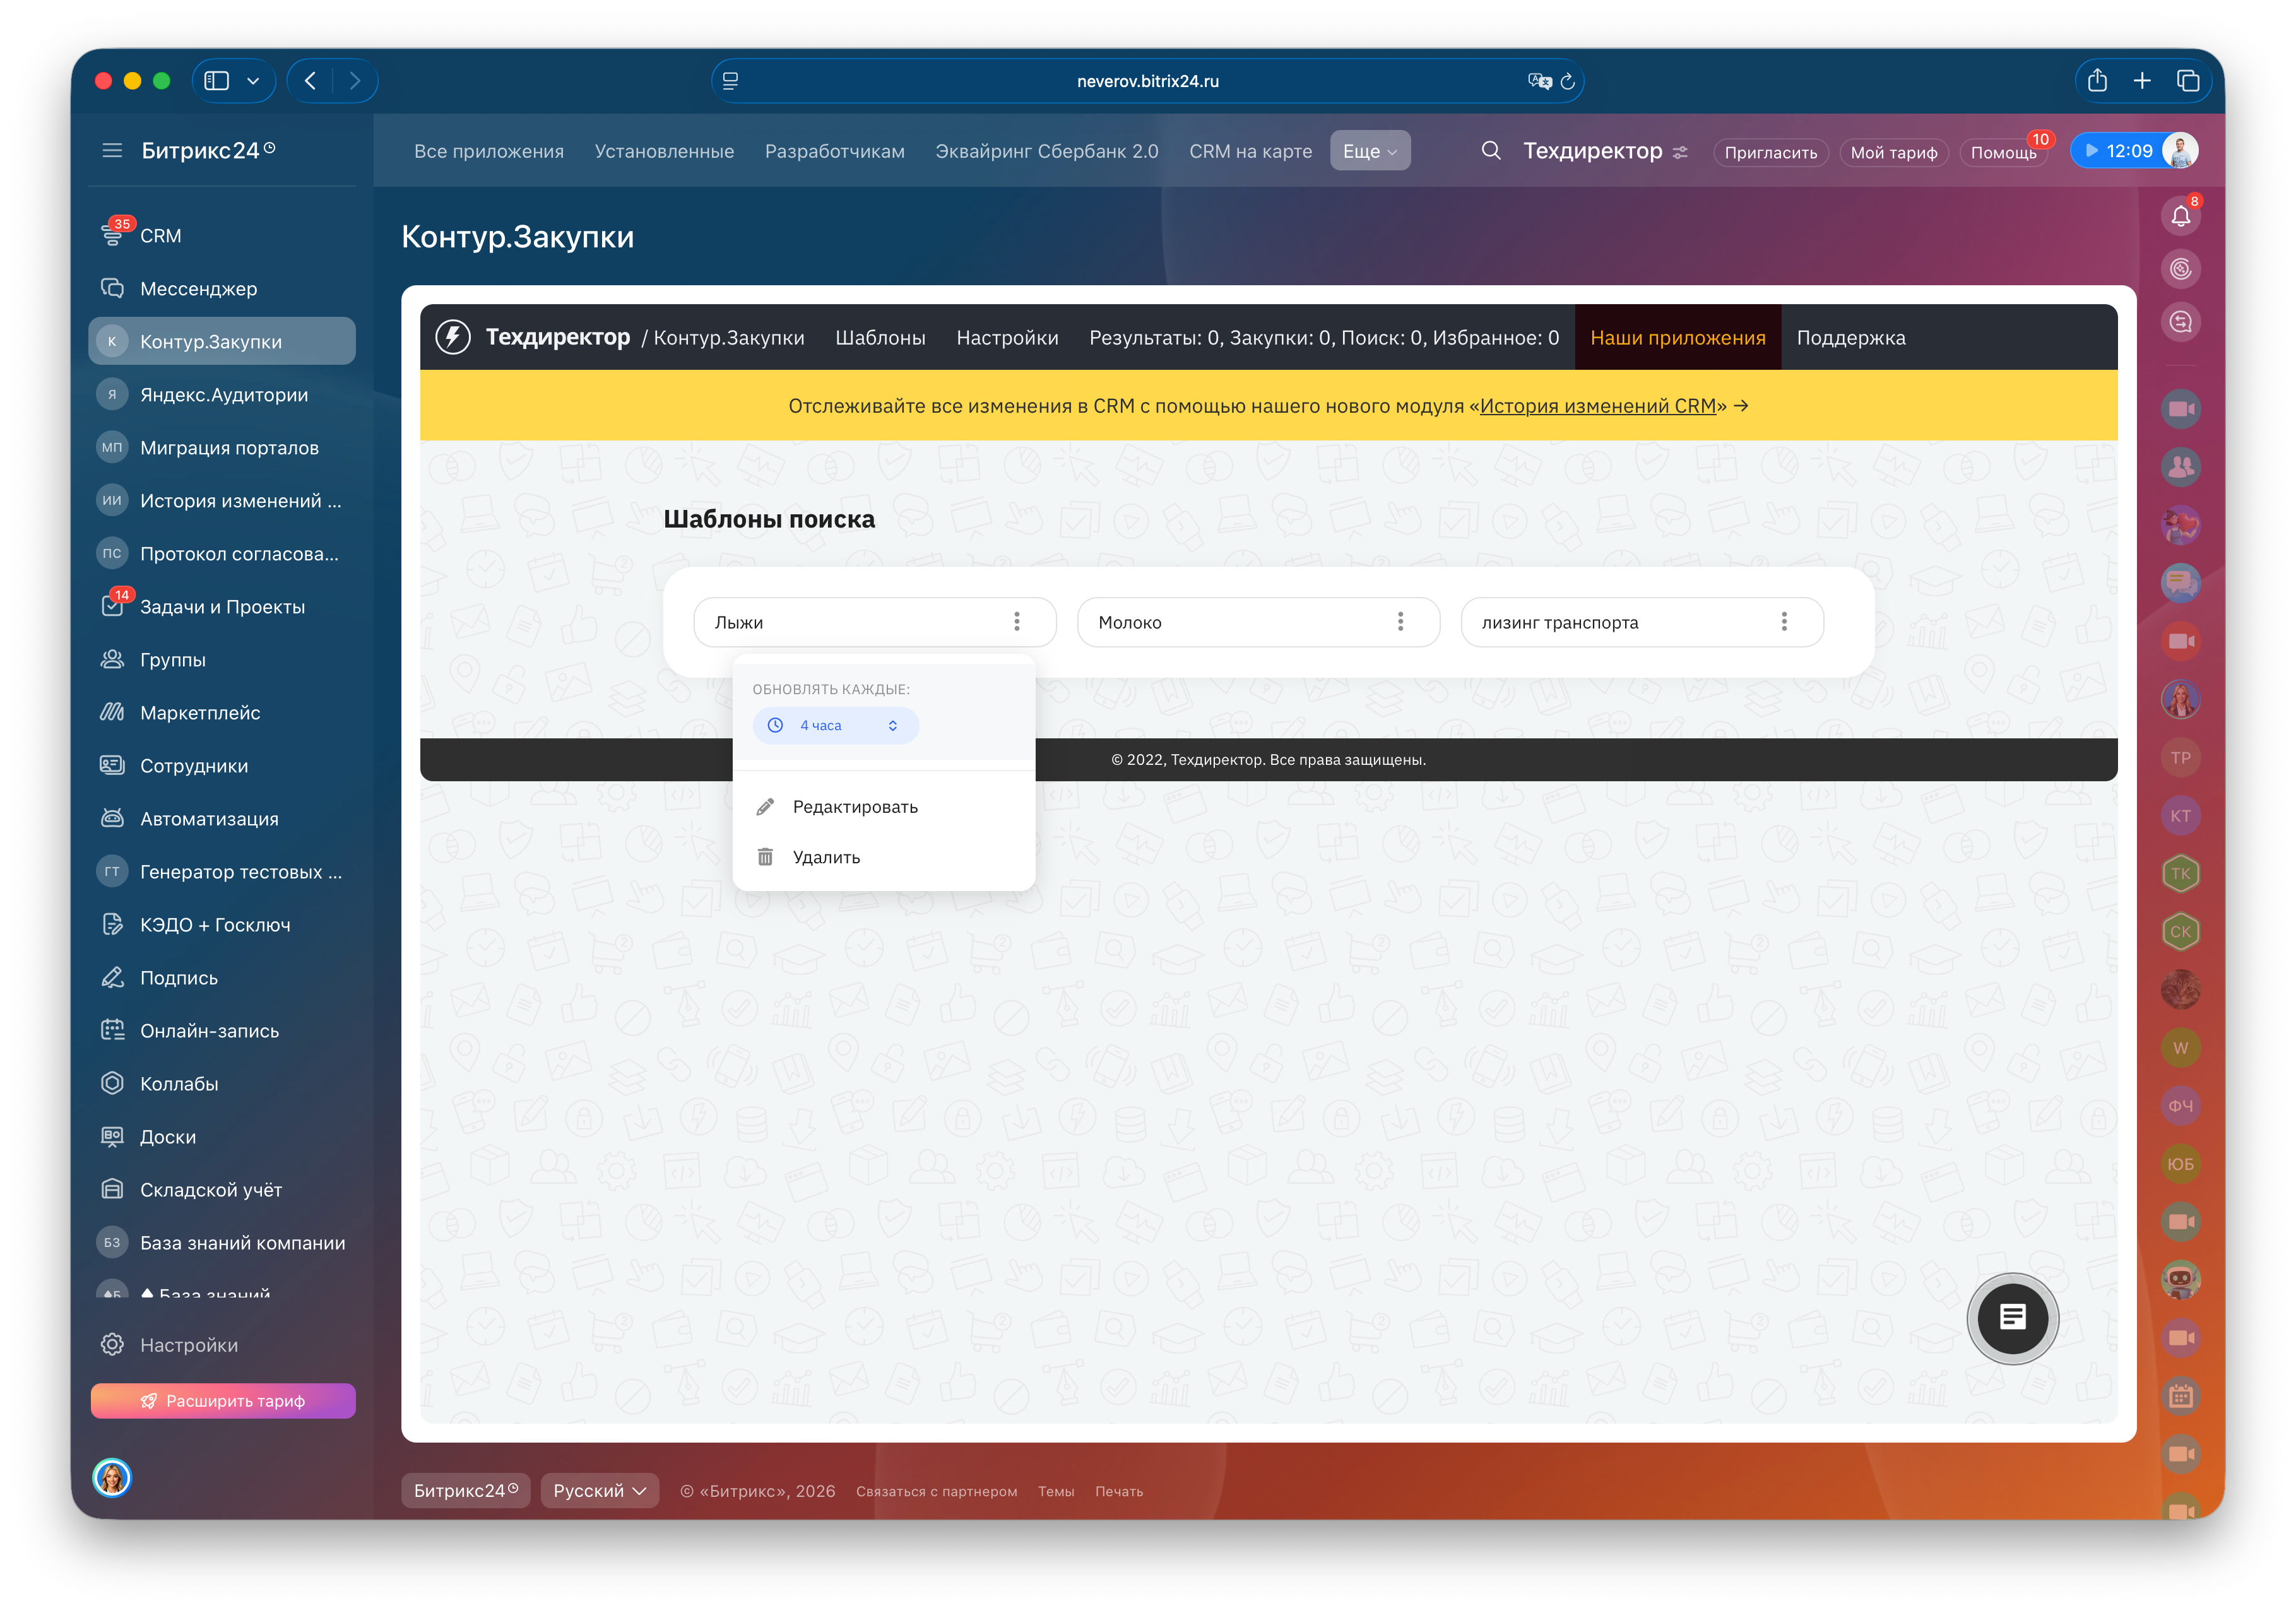Open the Русский language selector
2296x1613 pixels.
[599, 1490]
